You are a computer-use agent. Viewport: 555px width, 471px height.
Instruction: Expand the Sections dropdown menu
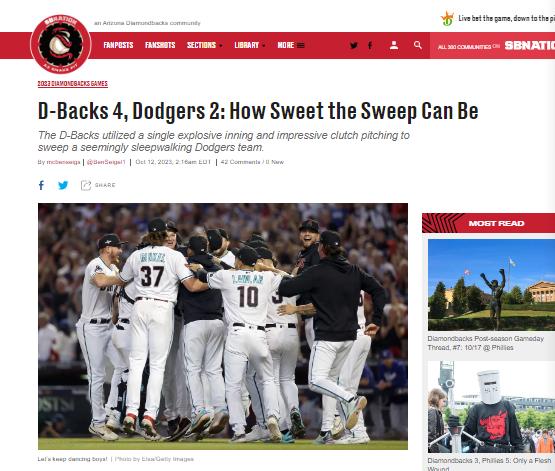[205, 45]
